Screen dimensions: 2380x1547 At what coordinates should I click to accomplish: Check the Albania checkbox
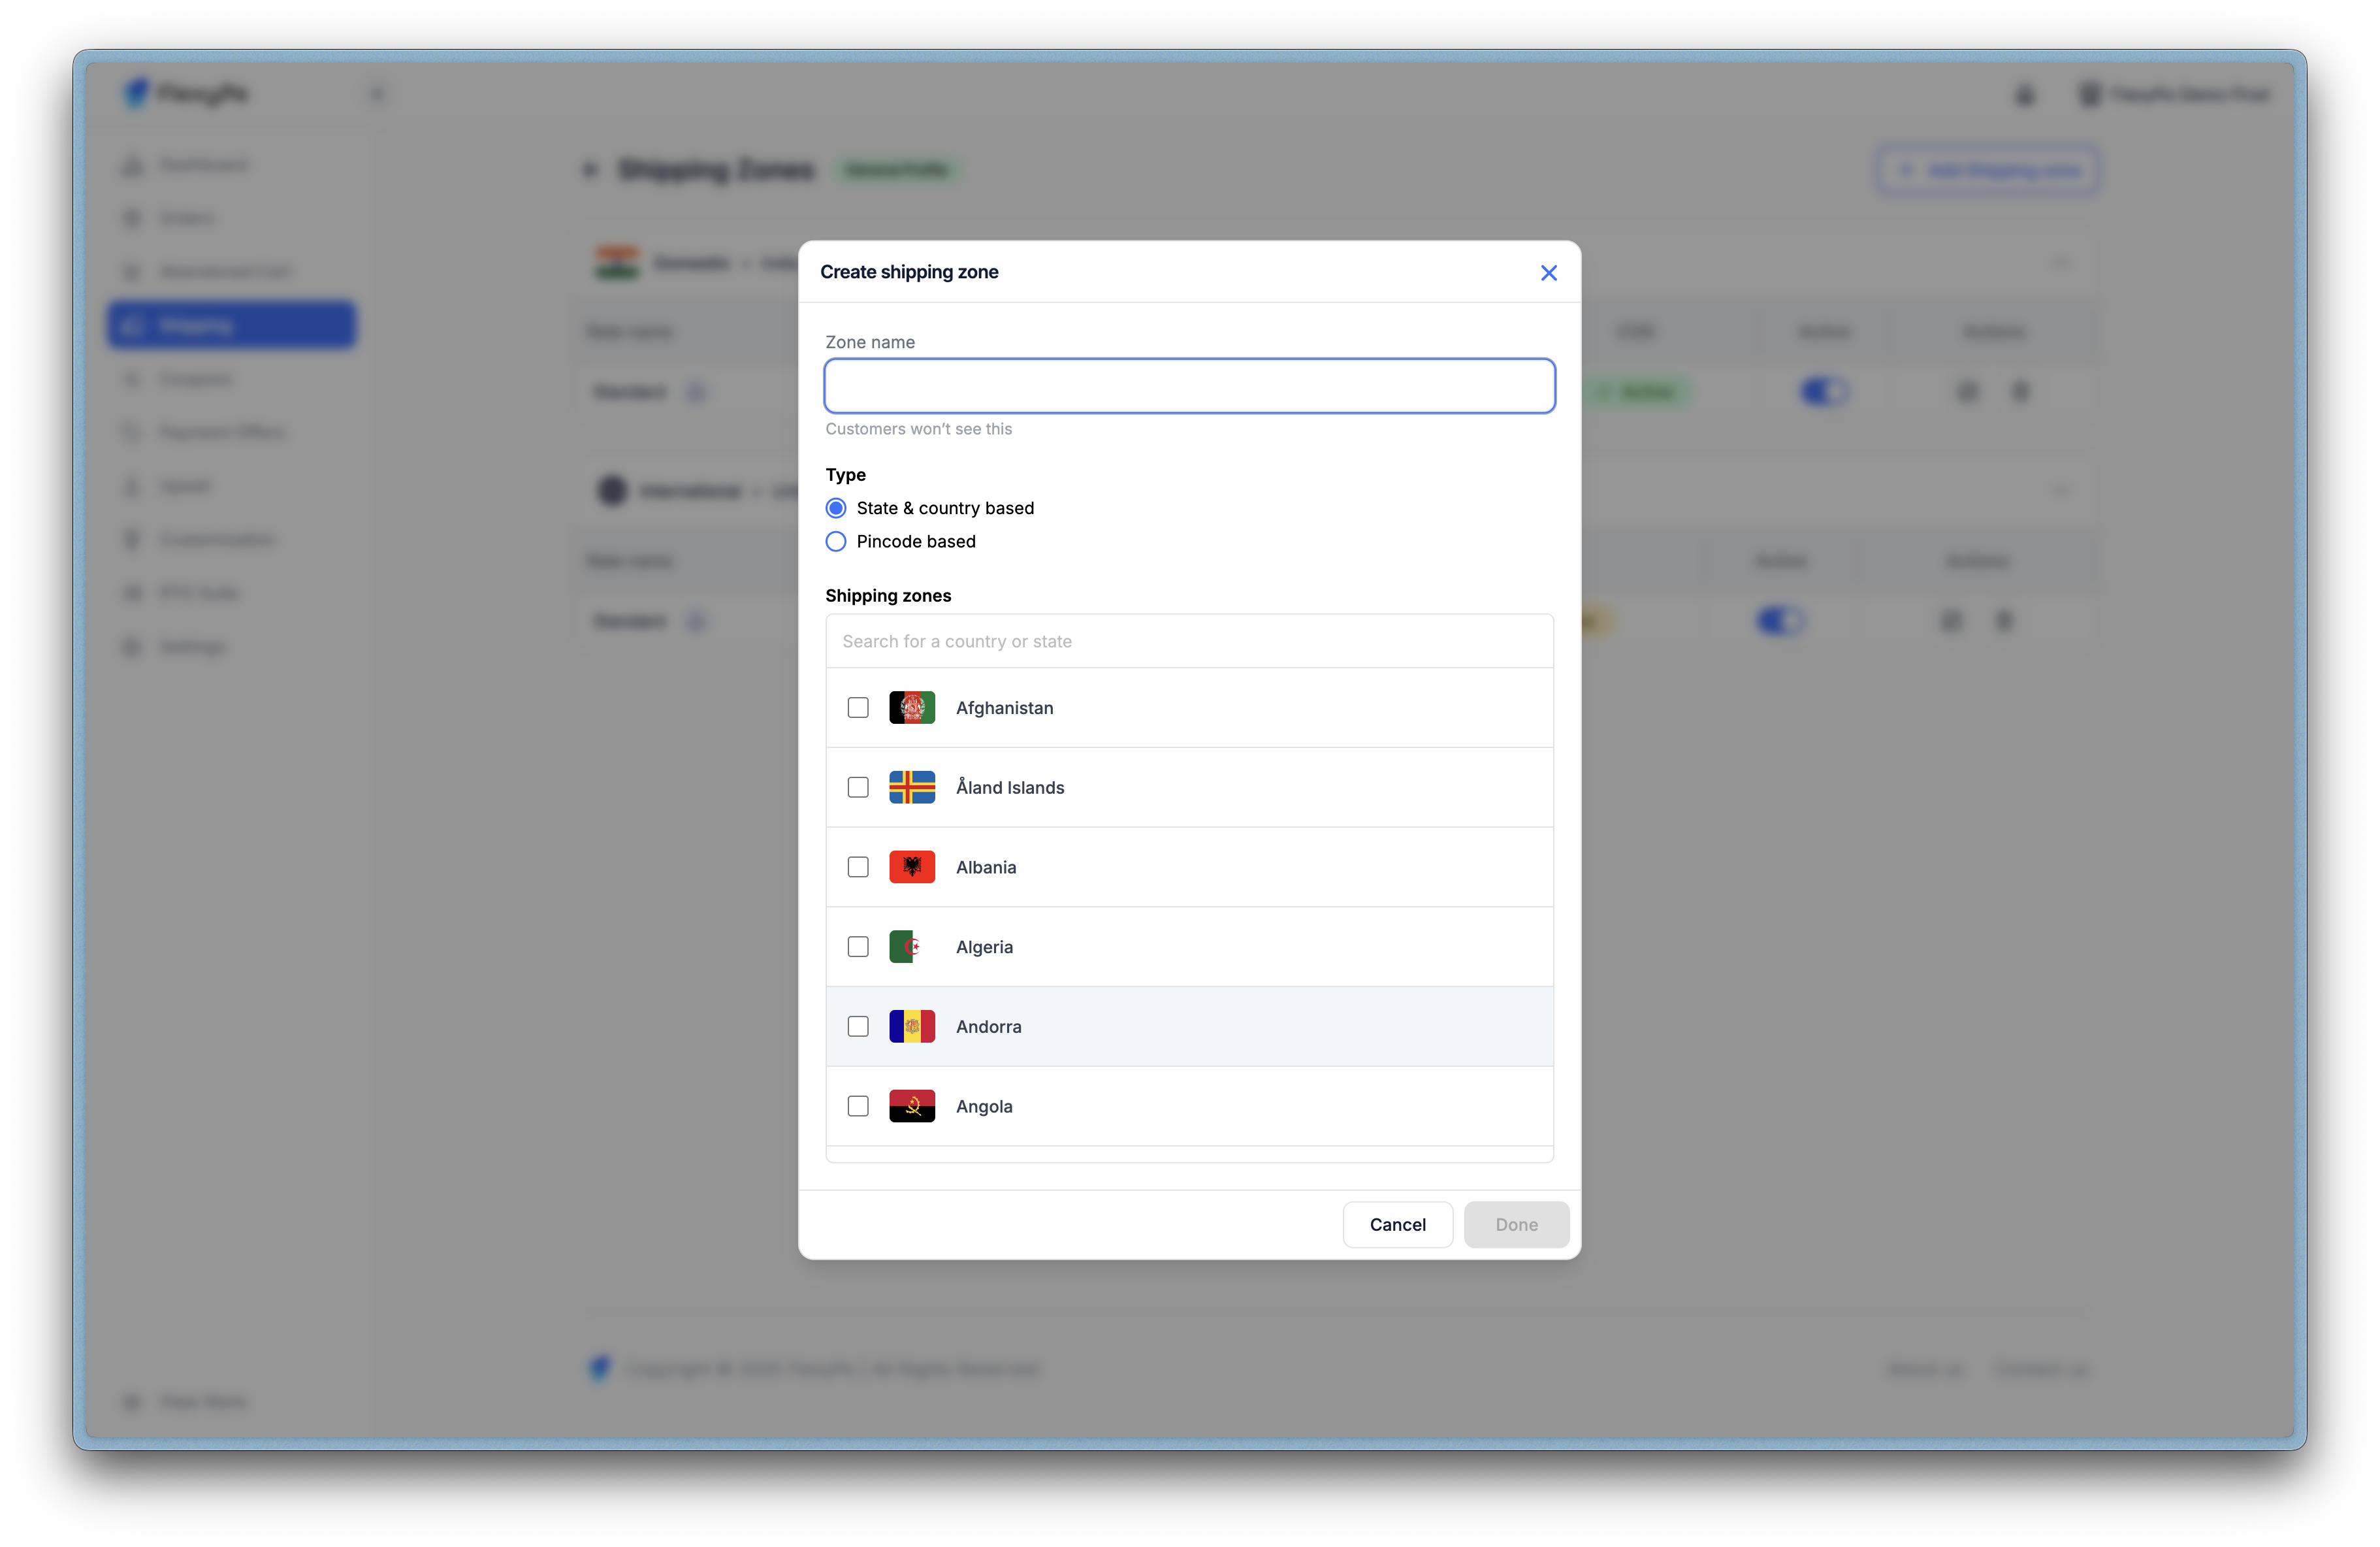858,867
